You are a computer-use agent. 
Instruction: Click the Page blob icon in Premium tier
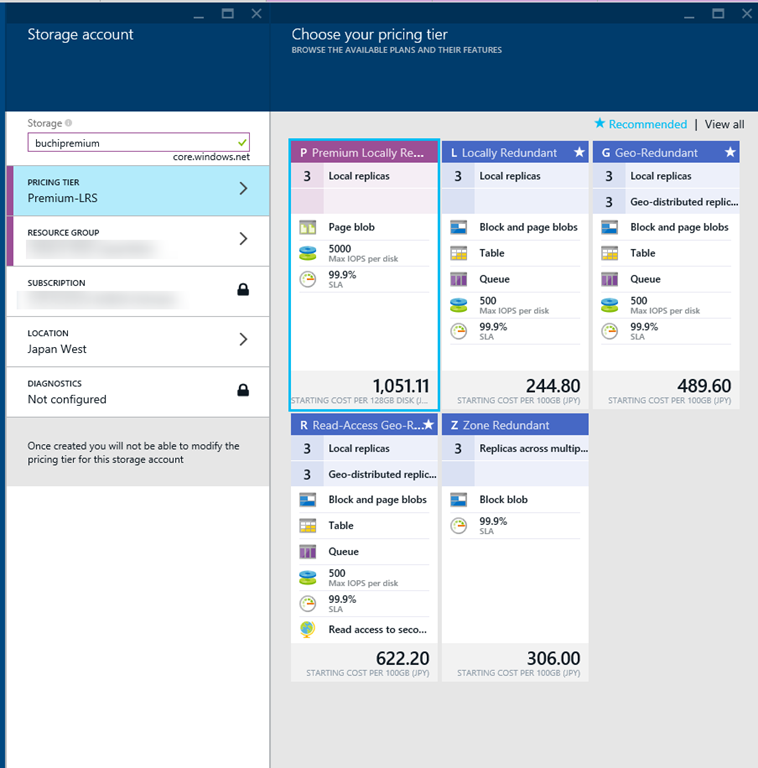[308, 227]
